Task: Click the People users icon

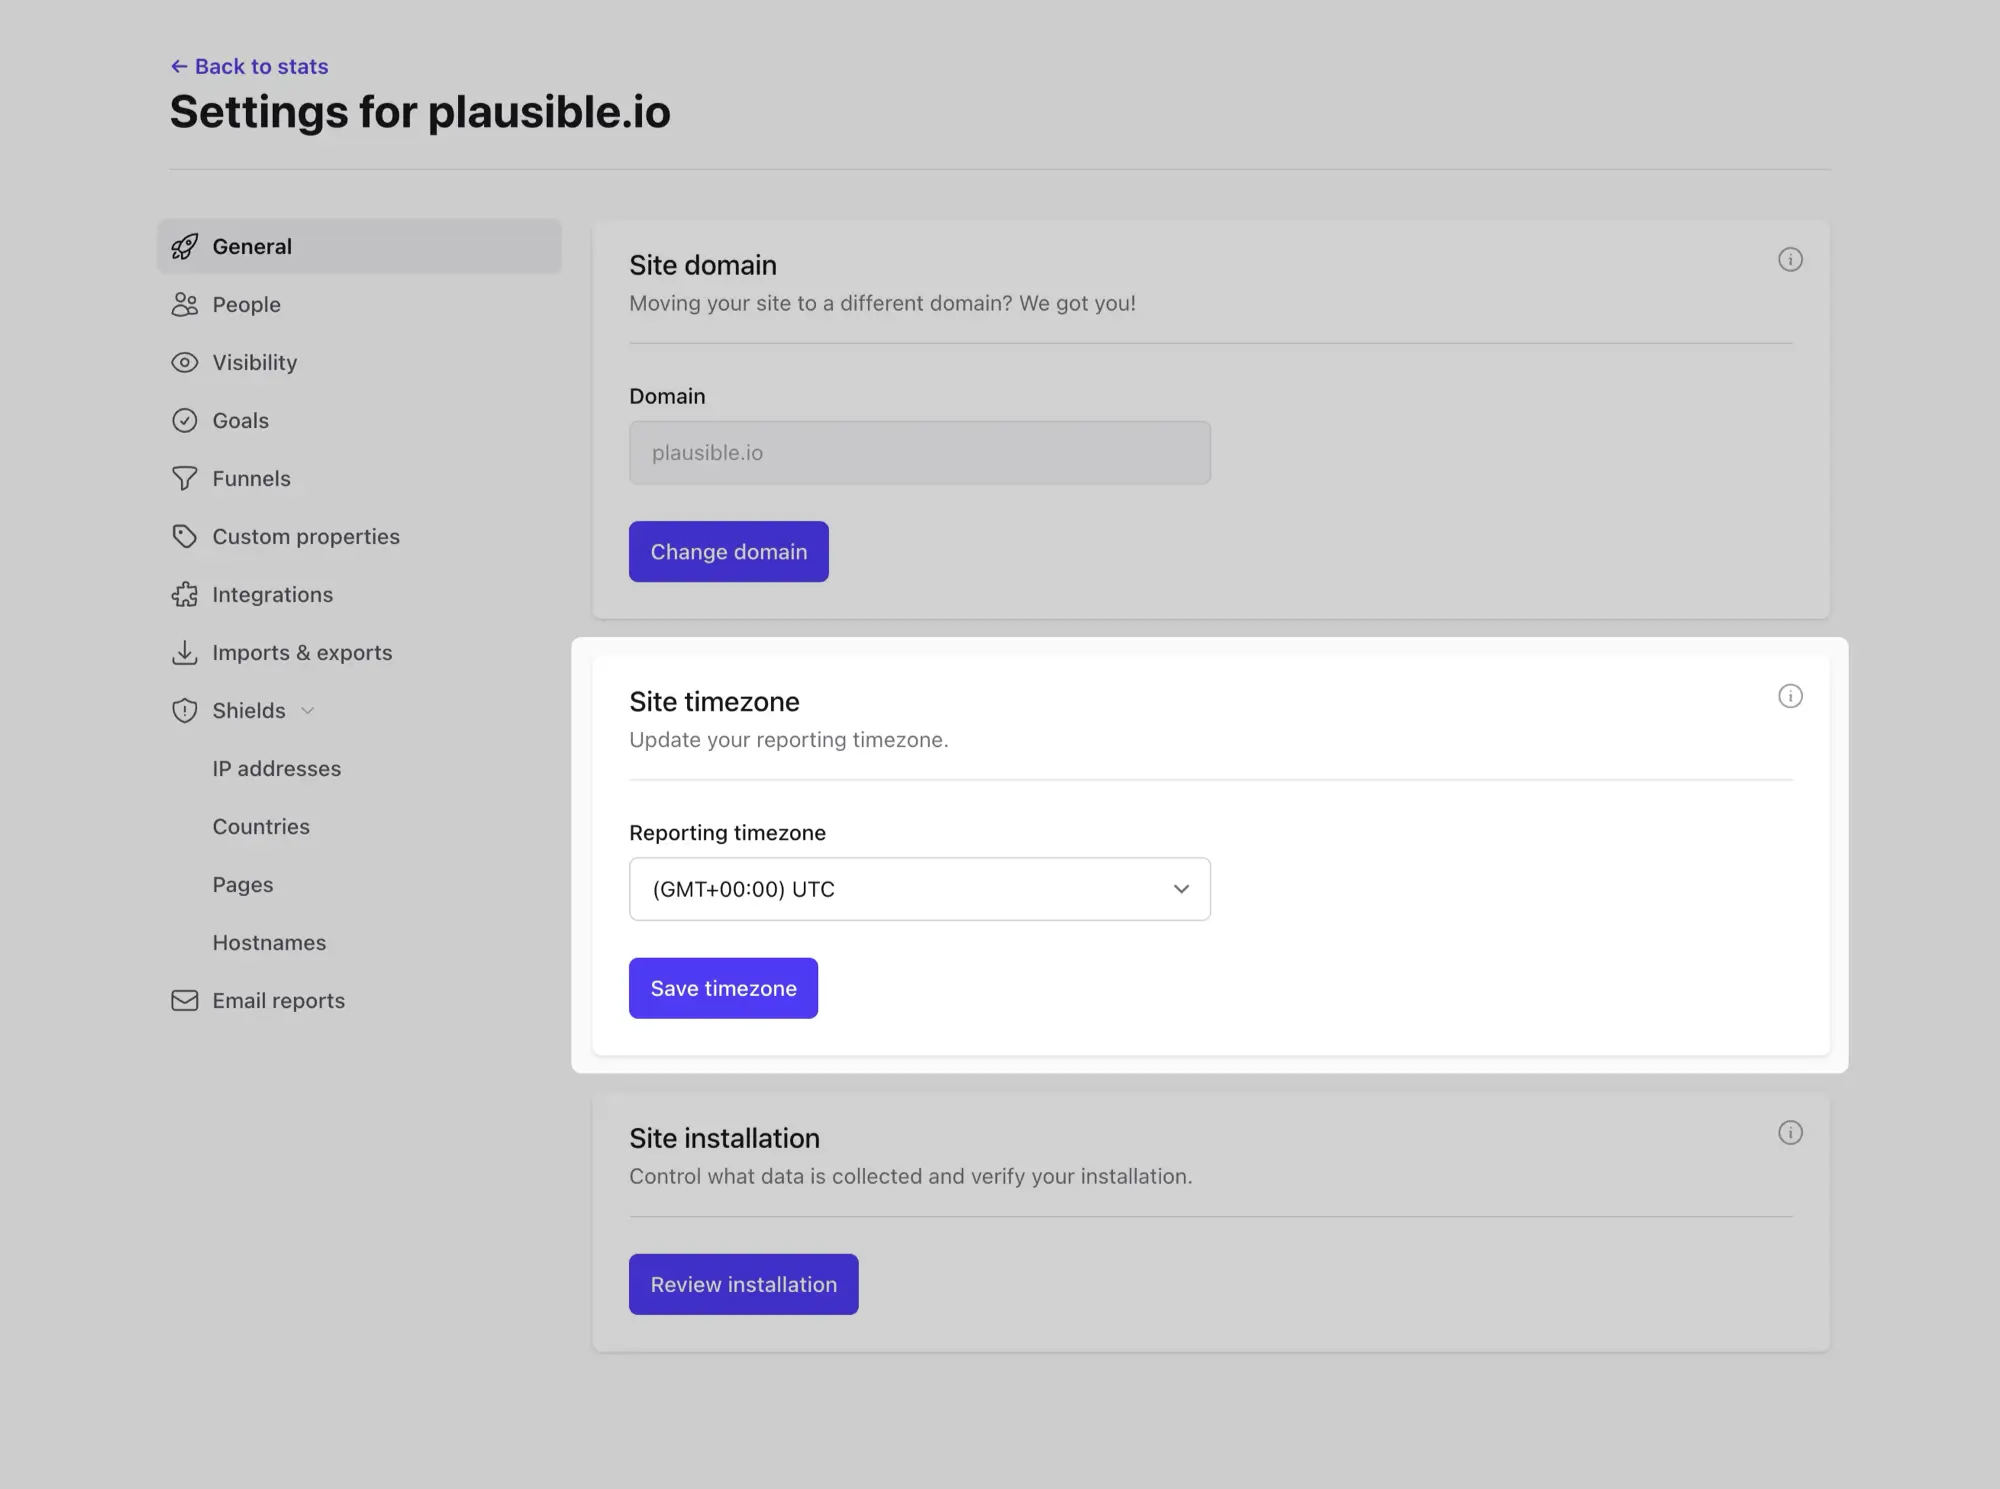Action: point(184,304)
